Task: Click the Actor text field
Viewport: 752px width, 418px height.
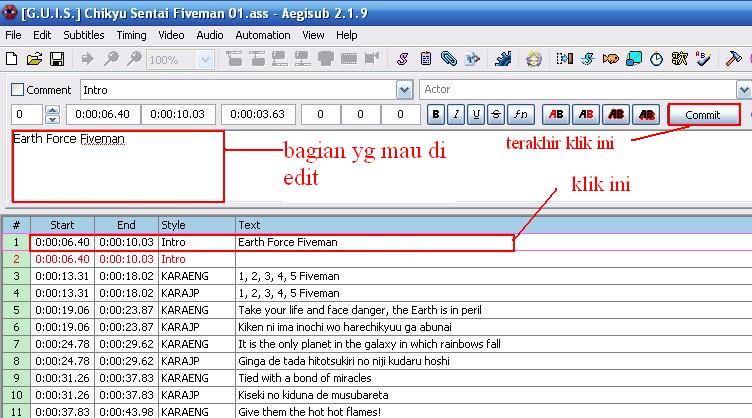Action: click(578, 90)
